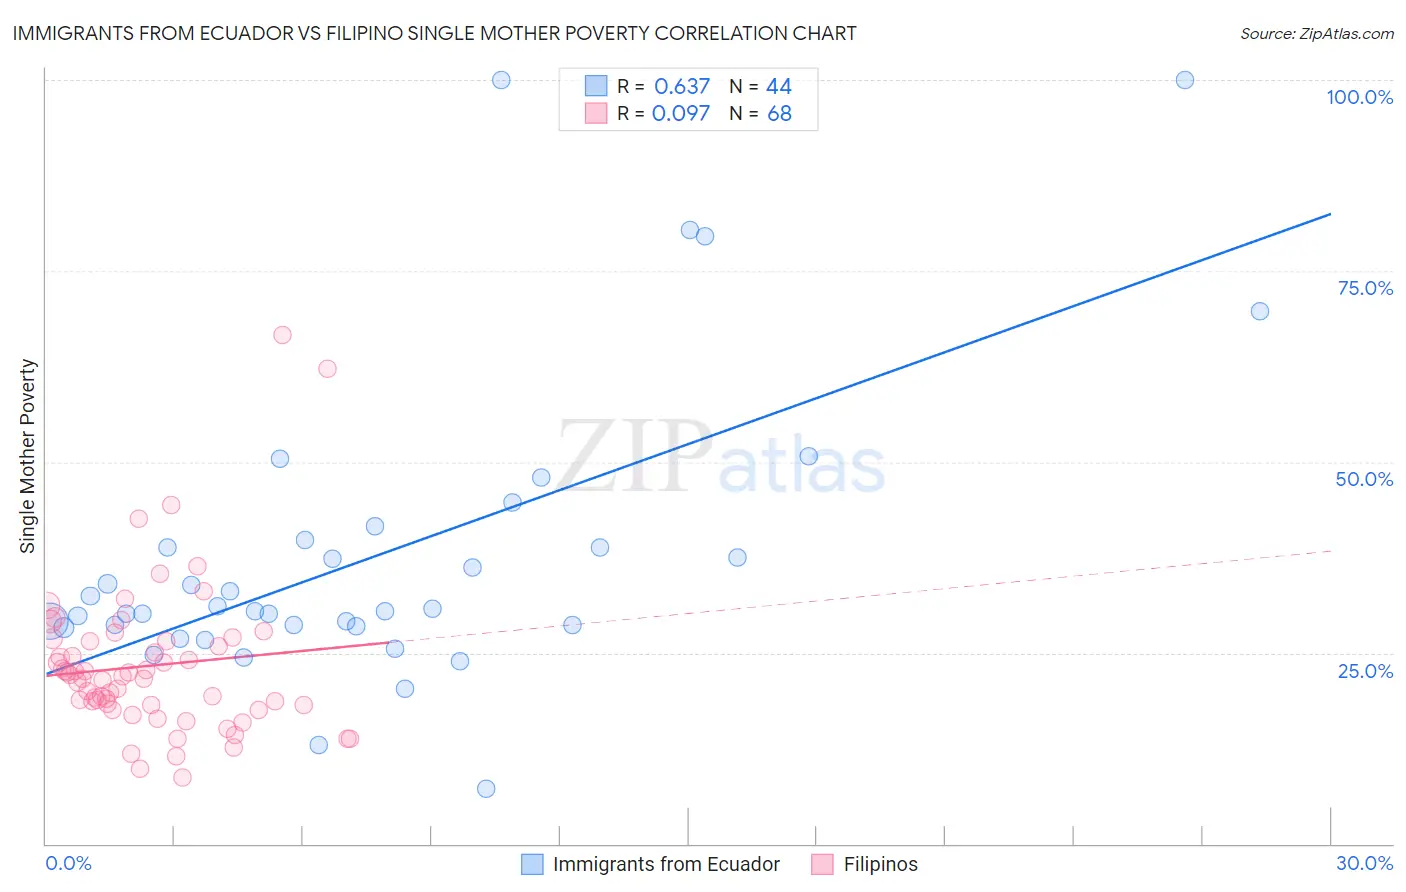Viewport: 1406px width, 892px height.
Task: Click the blue Immigrants from Ecuador legend swatch
Action: [x=533, y=864]
